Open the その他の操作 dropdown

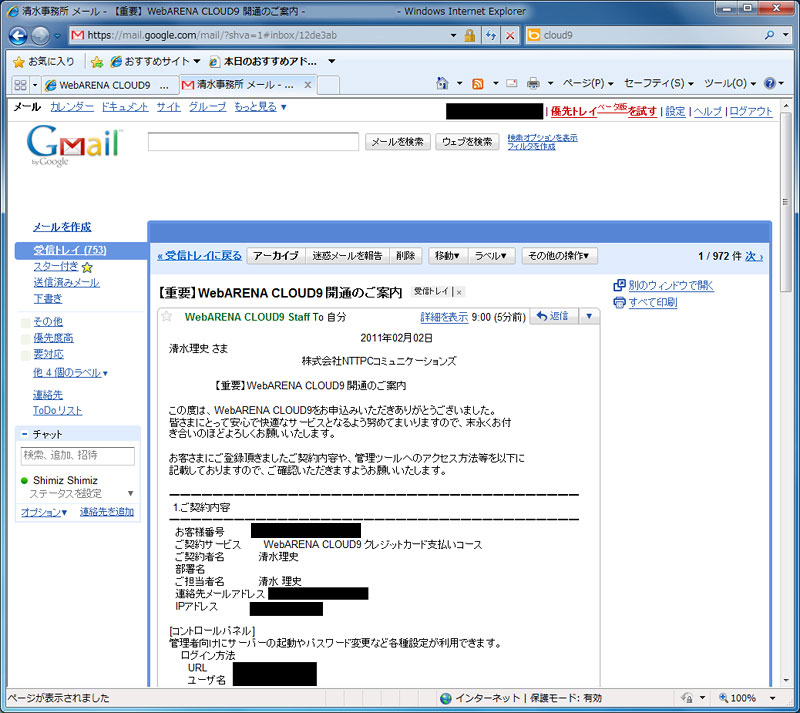[x=559, y=256]
